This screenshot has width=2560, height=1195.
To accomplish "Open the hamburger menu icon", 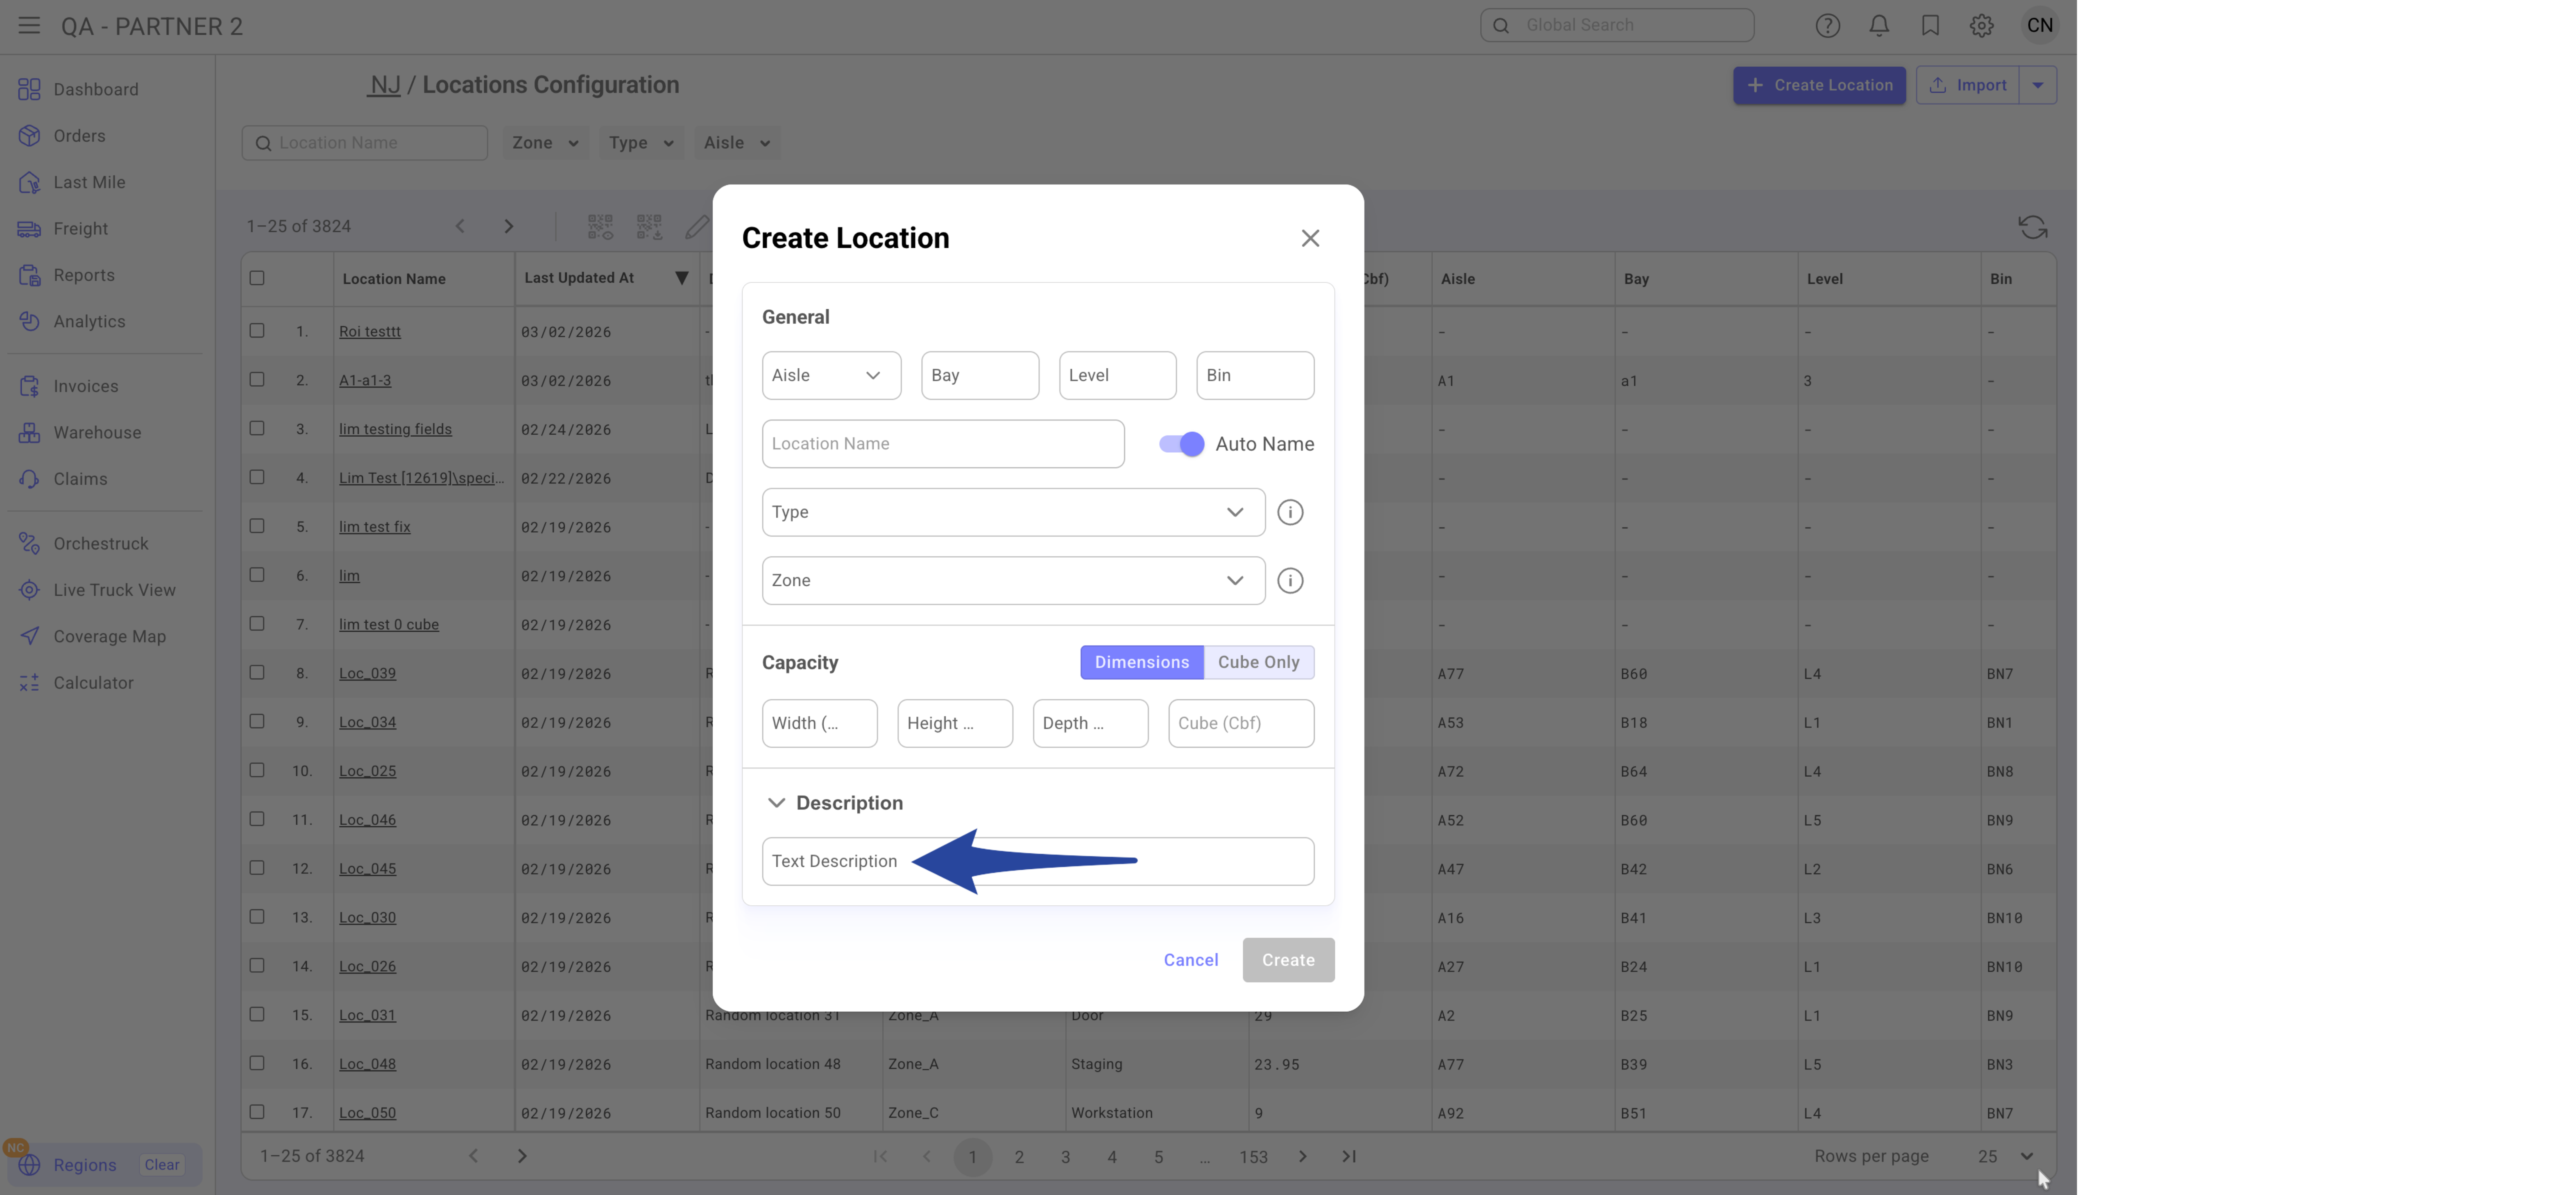I will coord(29,26).
